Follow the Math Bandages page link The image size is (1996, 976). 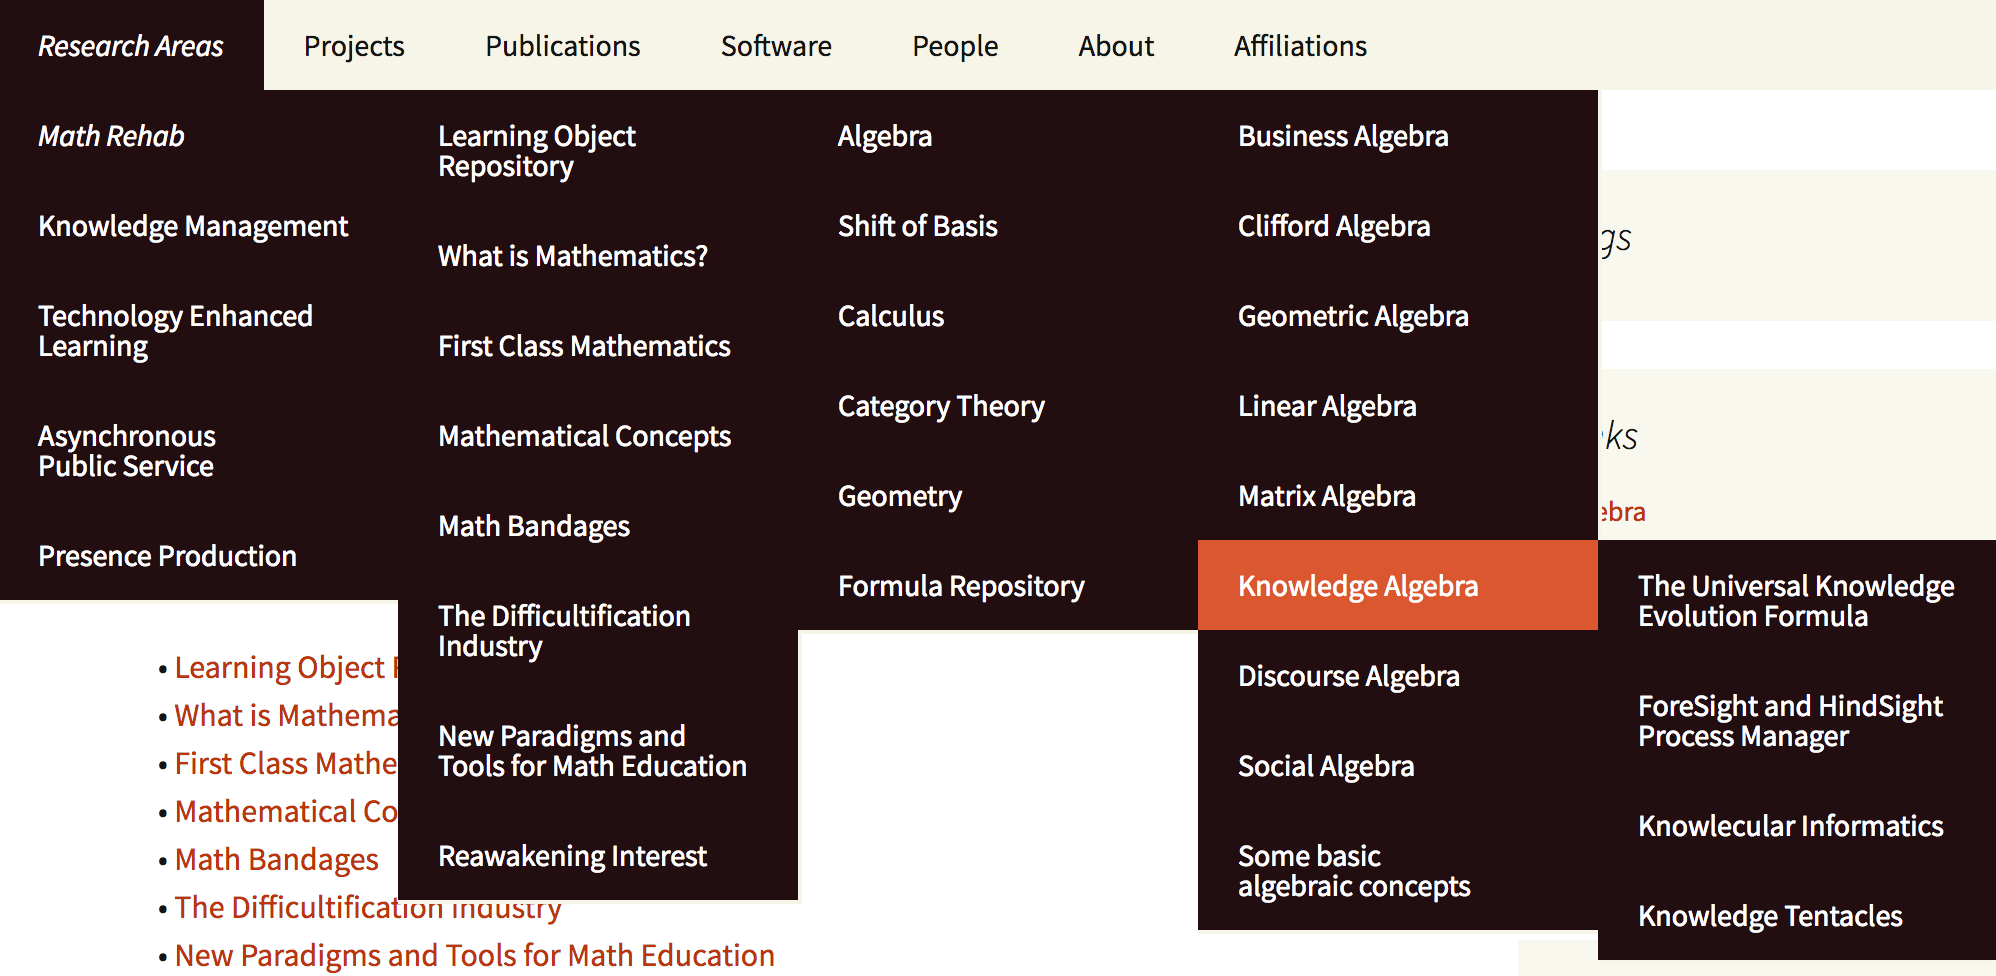[x=277, y=860]
